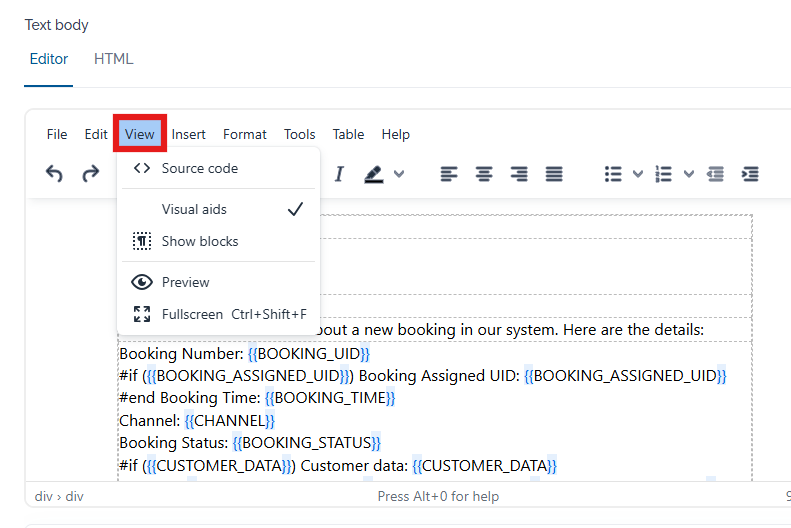Screen dimensions: 791x528
Task: Expand the bullet list style options
Action: click(x=638, y=174)
